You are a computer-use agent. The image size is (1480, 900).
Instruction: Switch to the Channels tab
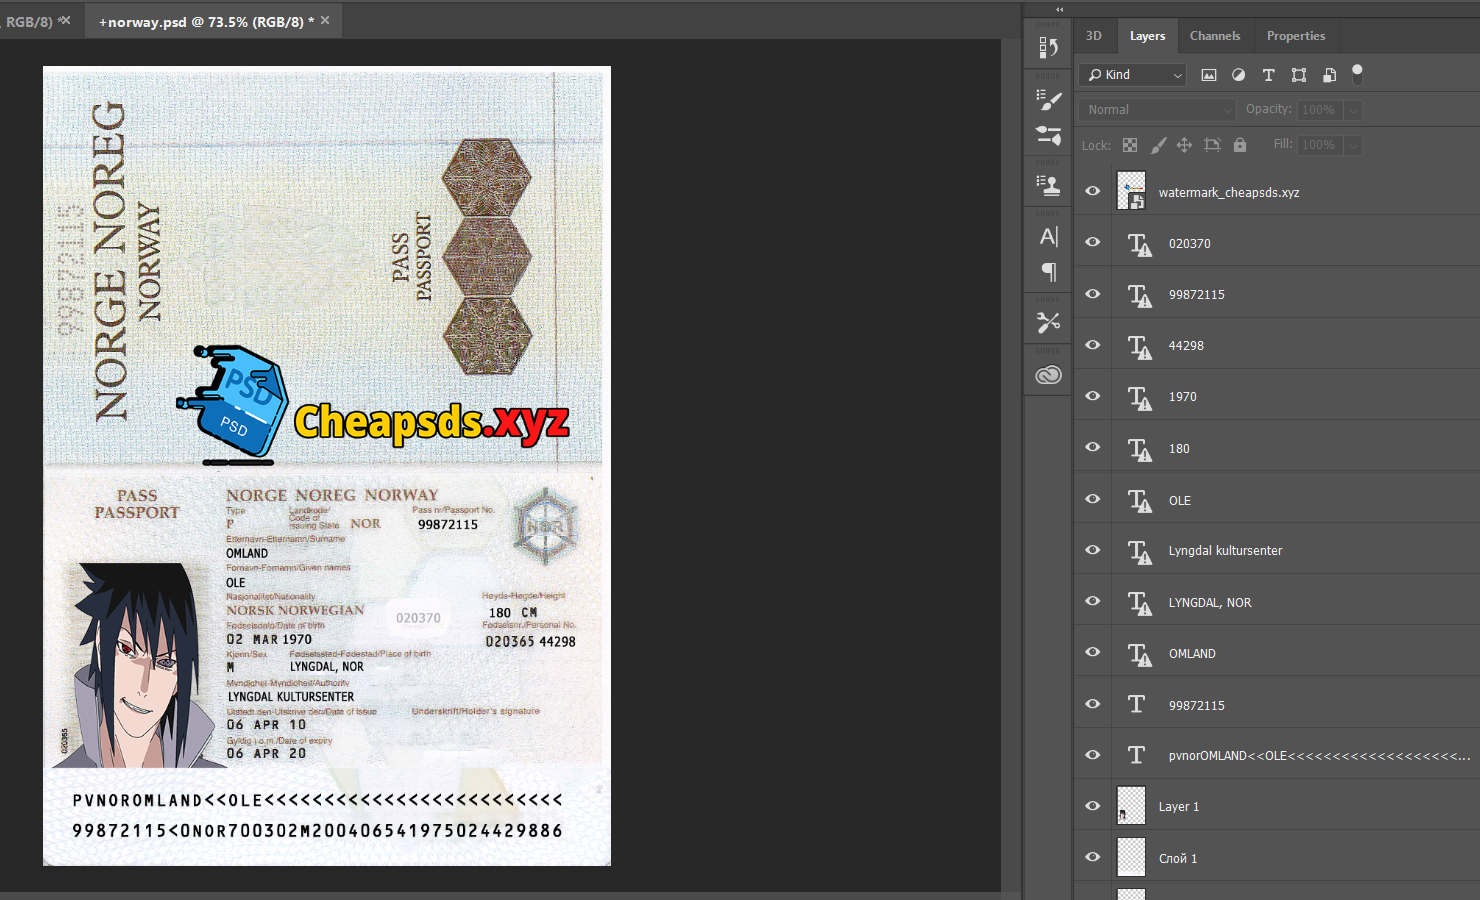coord(1214,36)
